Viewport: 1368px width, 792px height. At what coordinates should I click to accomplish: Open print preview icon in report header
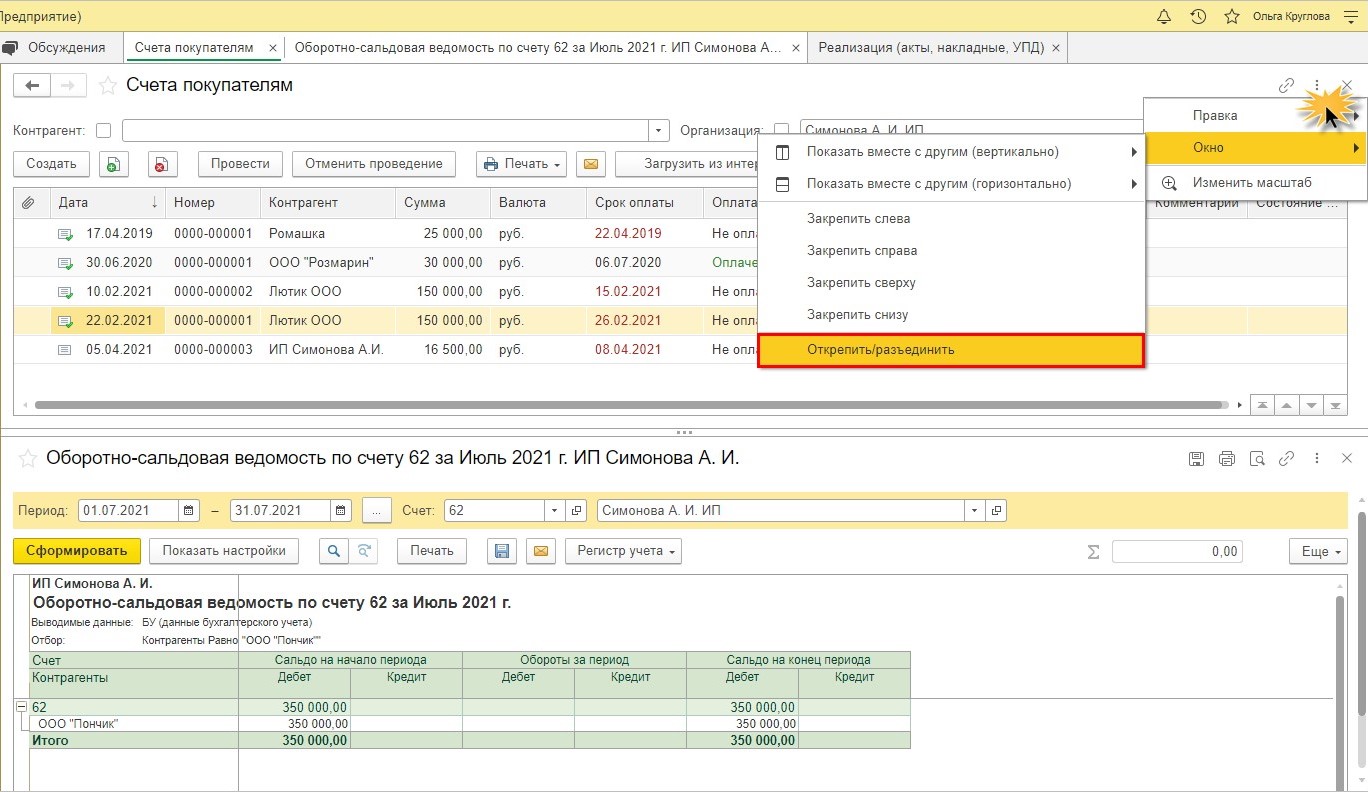tap(1257, 459)
